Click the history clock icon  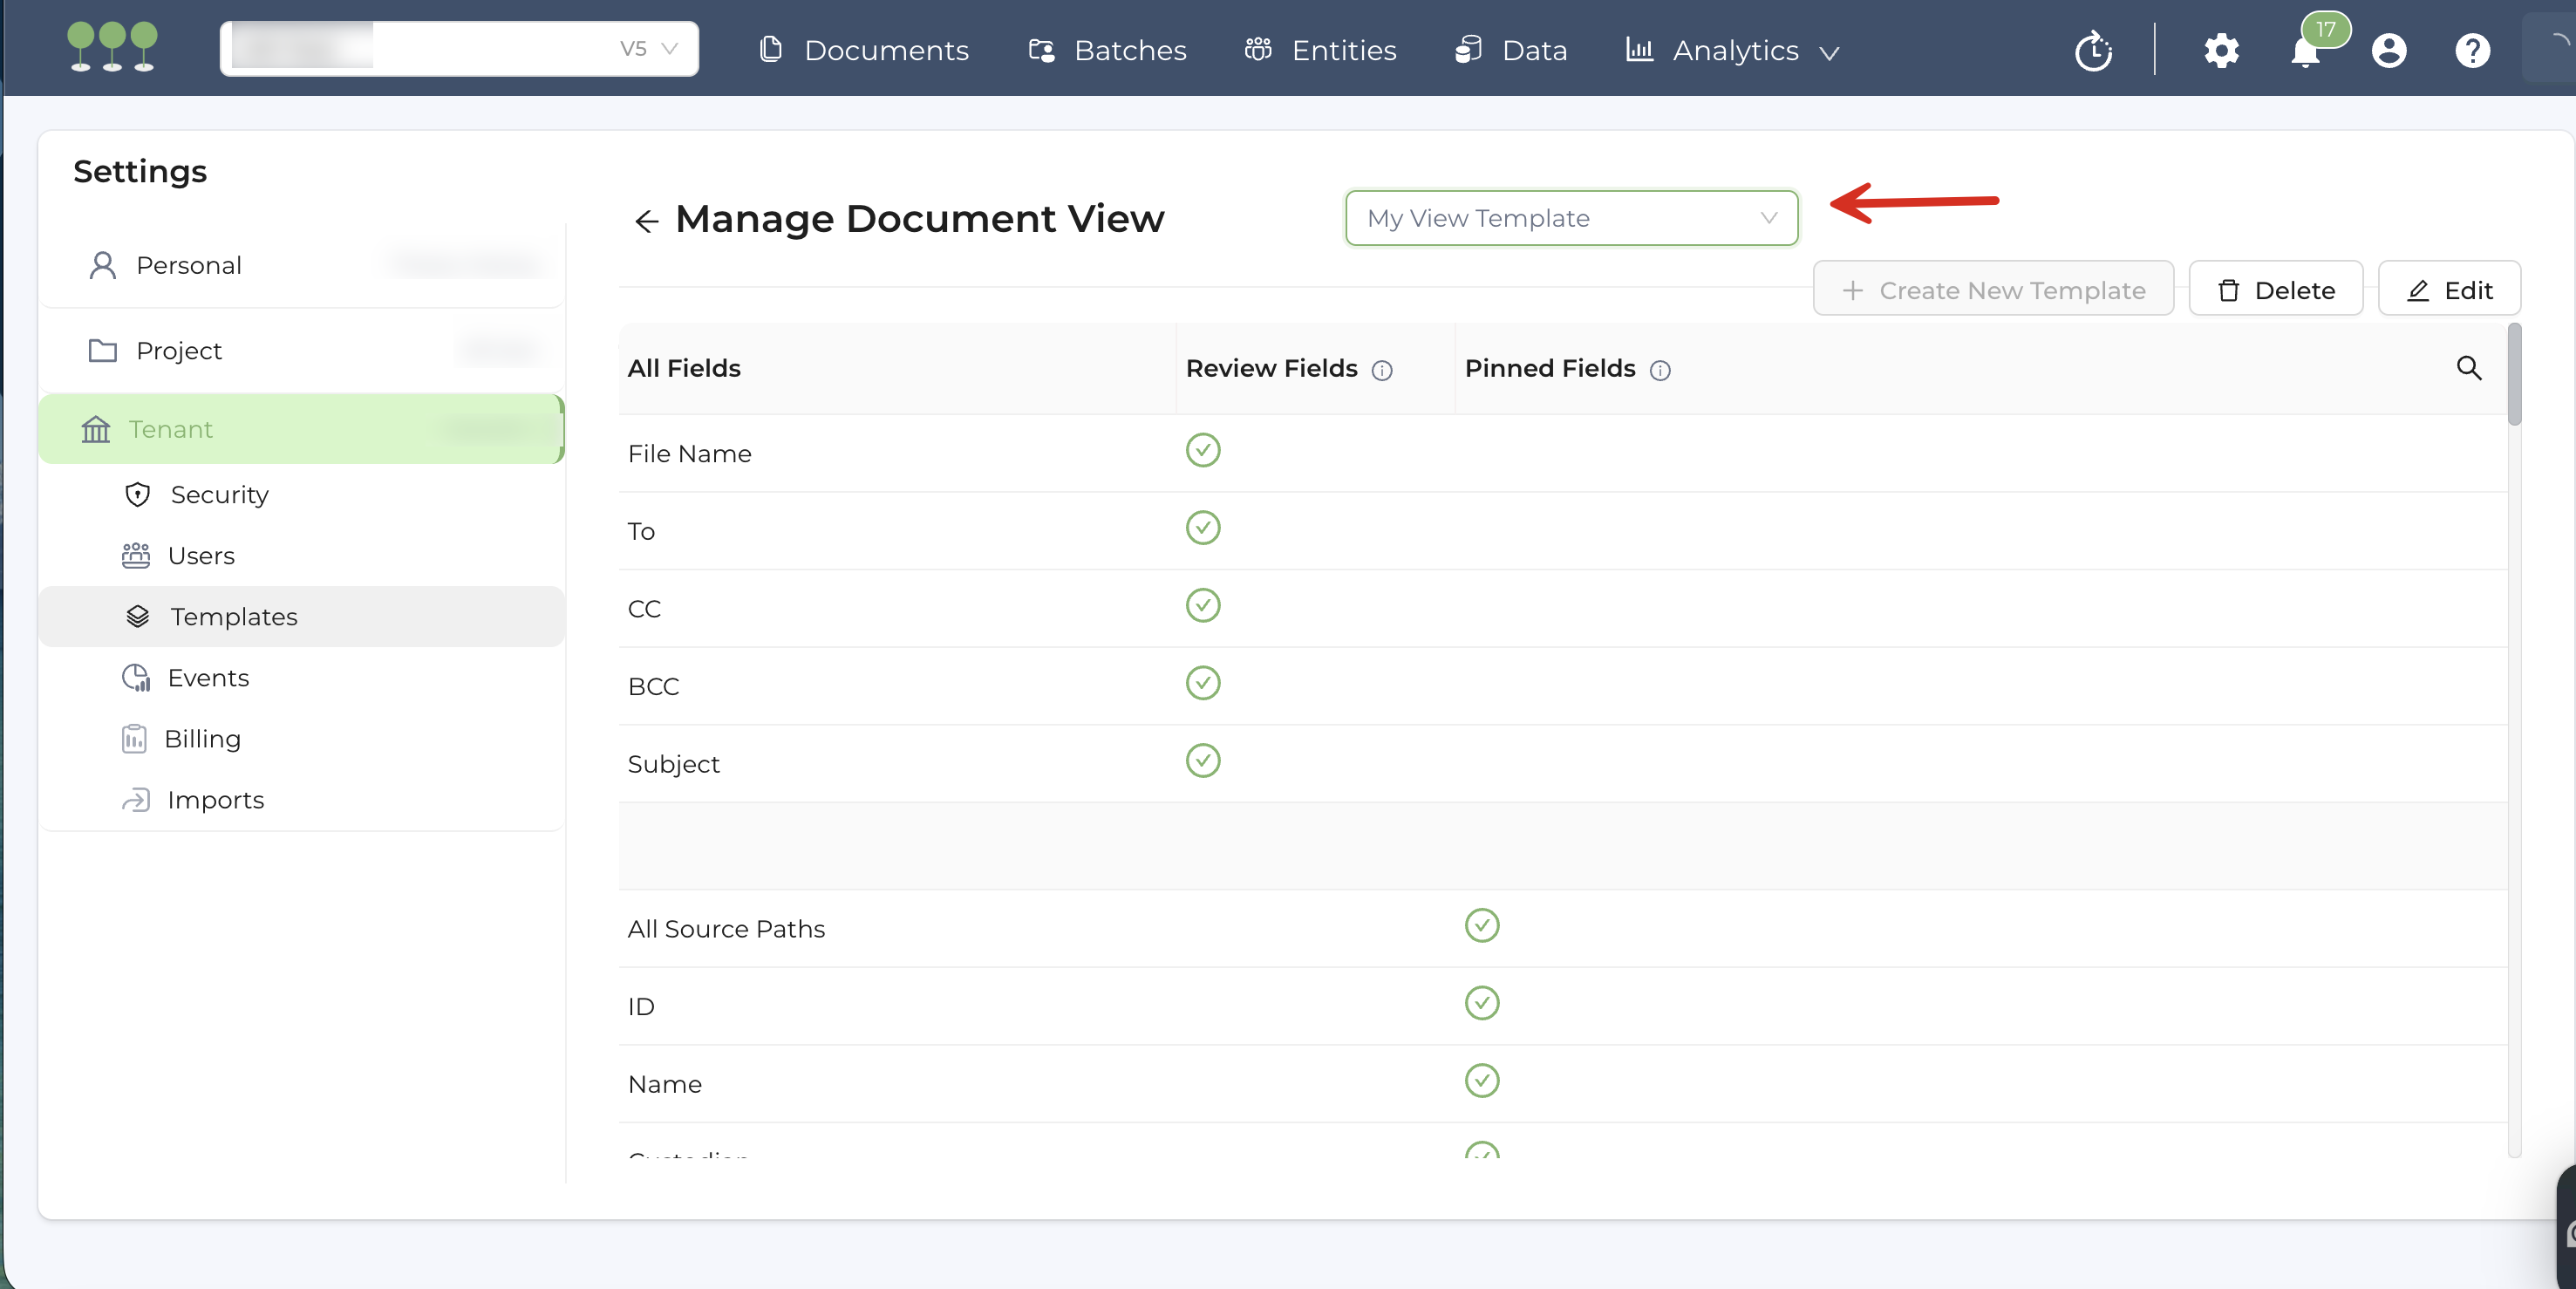click(x=2093, y=51)
